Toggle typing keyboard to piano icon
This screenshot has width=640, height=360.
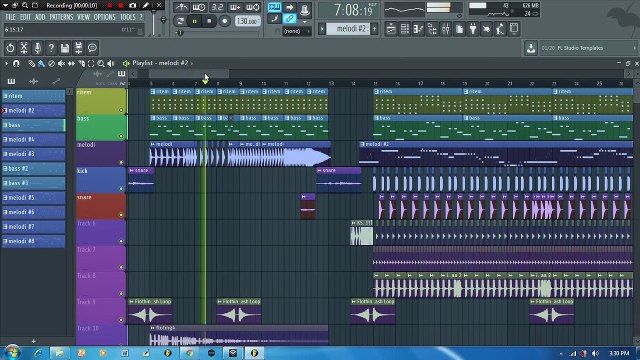[x=274, y=7]
